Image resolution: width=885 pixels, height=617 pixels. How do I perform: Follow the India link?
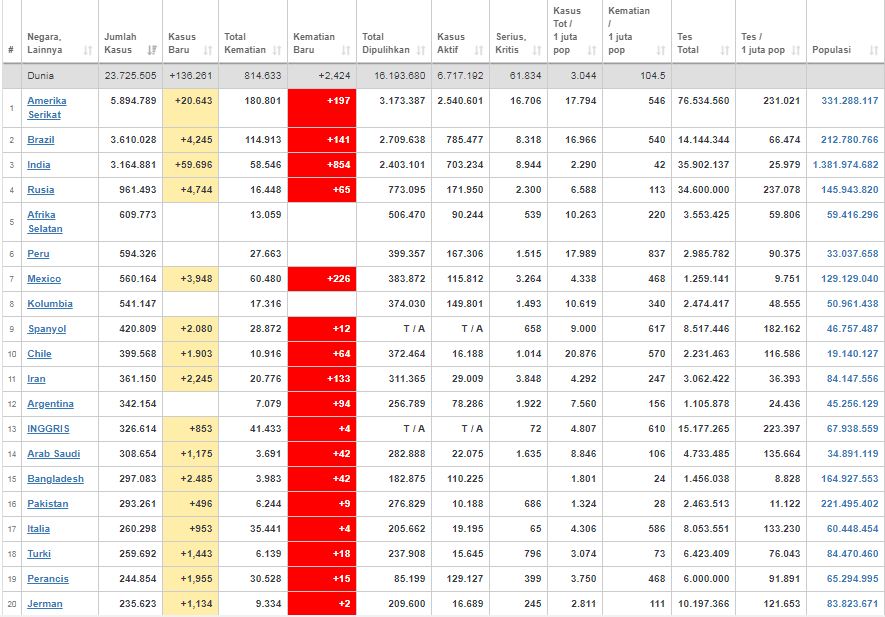pyautogui.click(x=38, y=164)
